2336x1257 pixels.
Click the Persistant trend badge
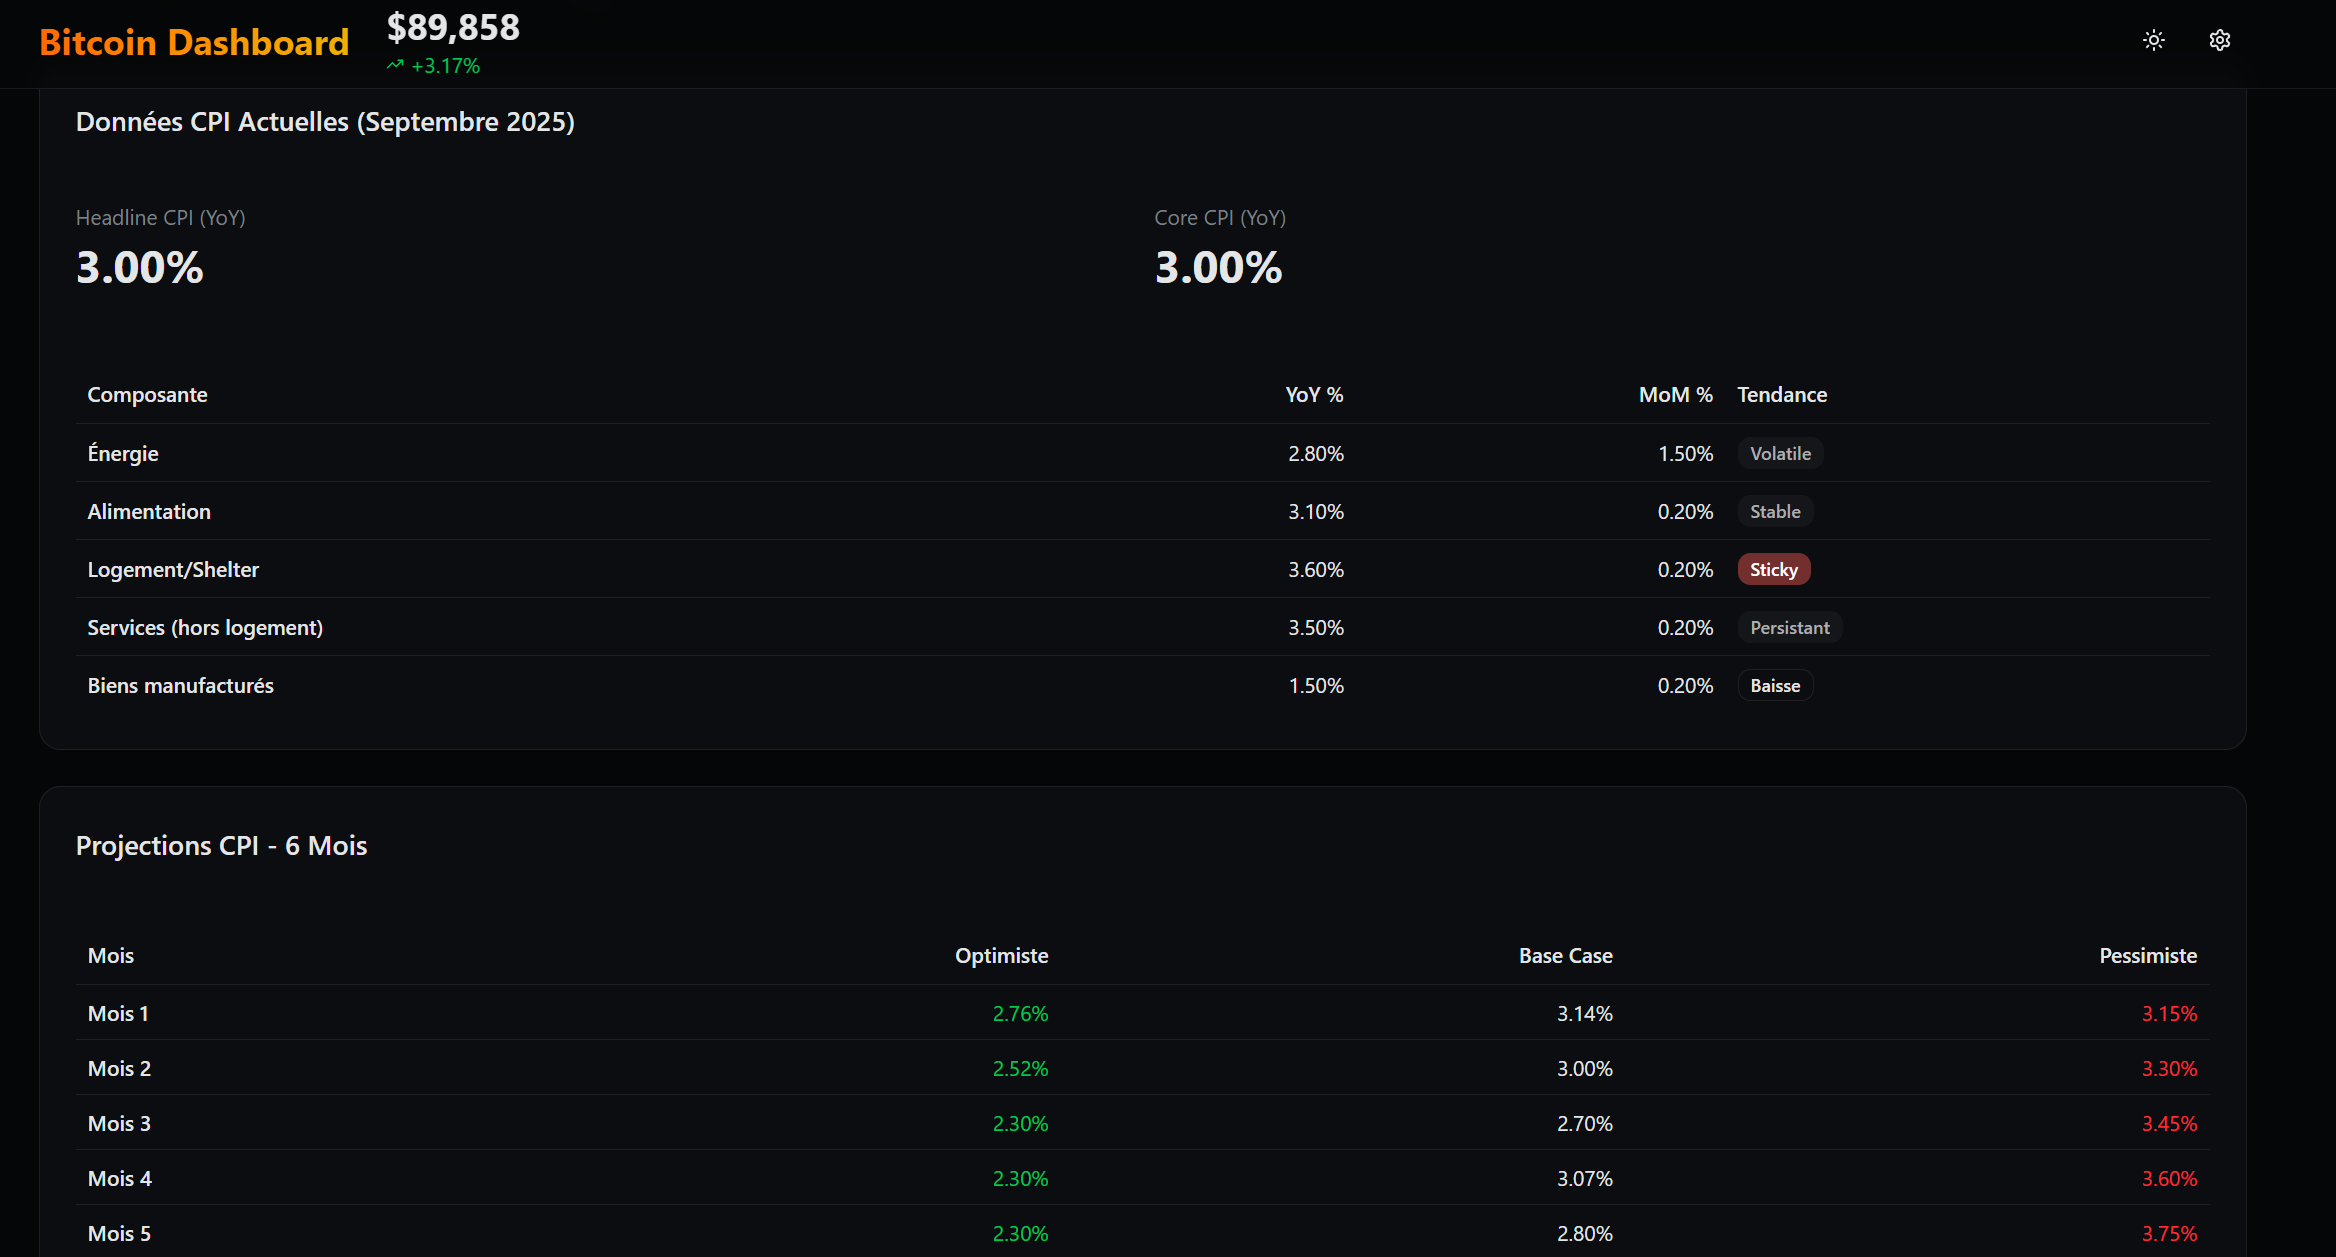(1789, 627)
